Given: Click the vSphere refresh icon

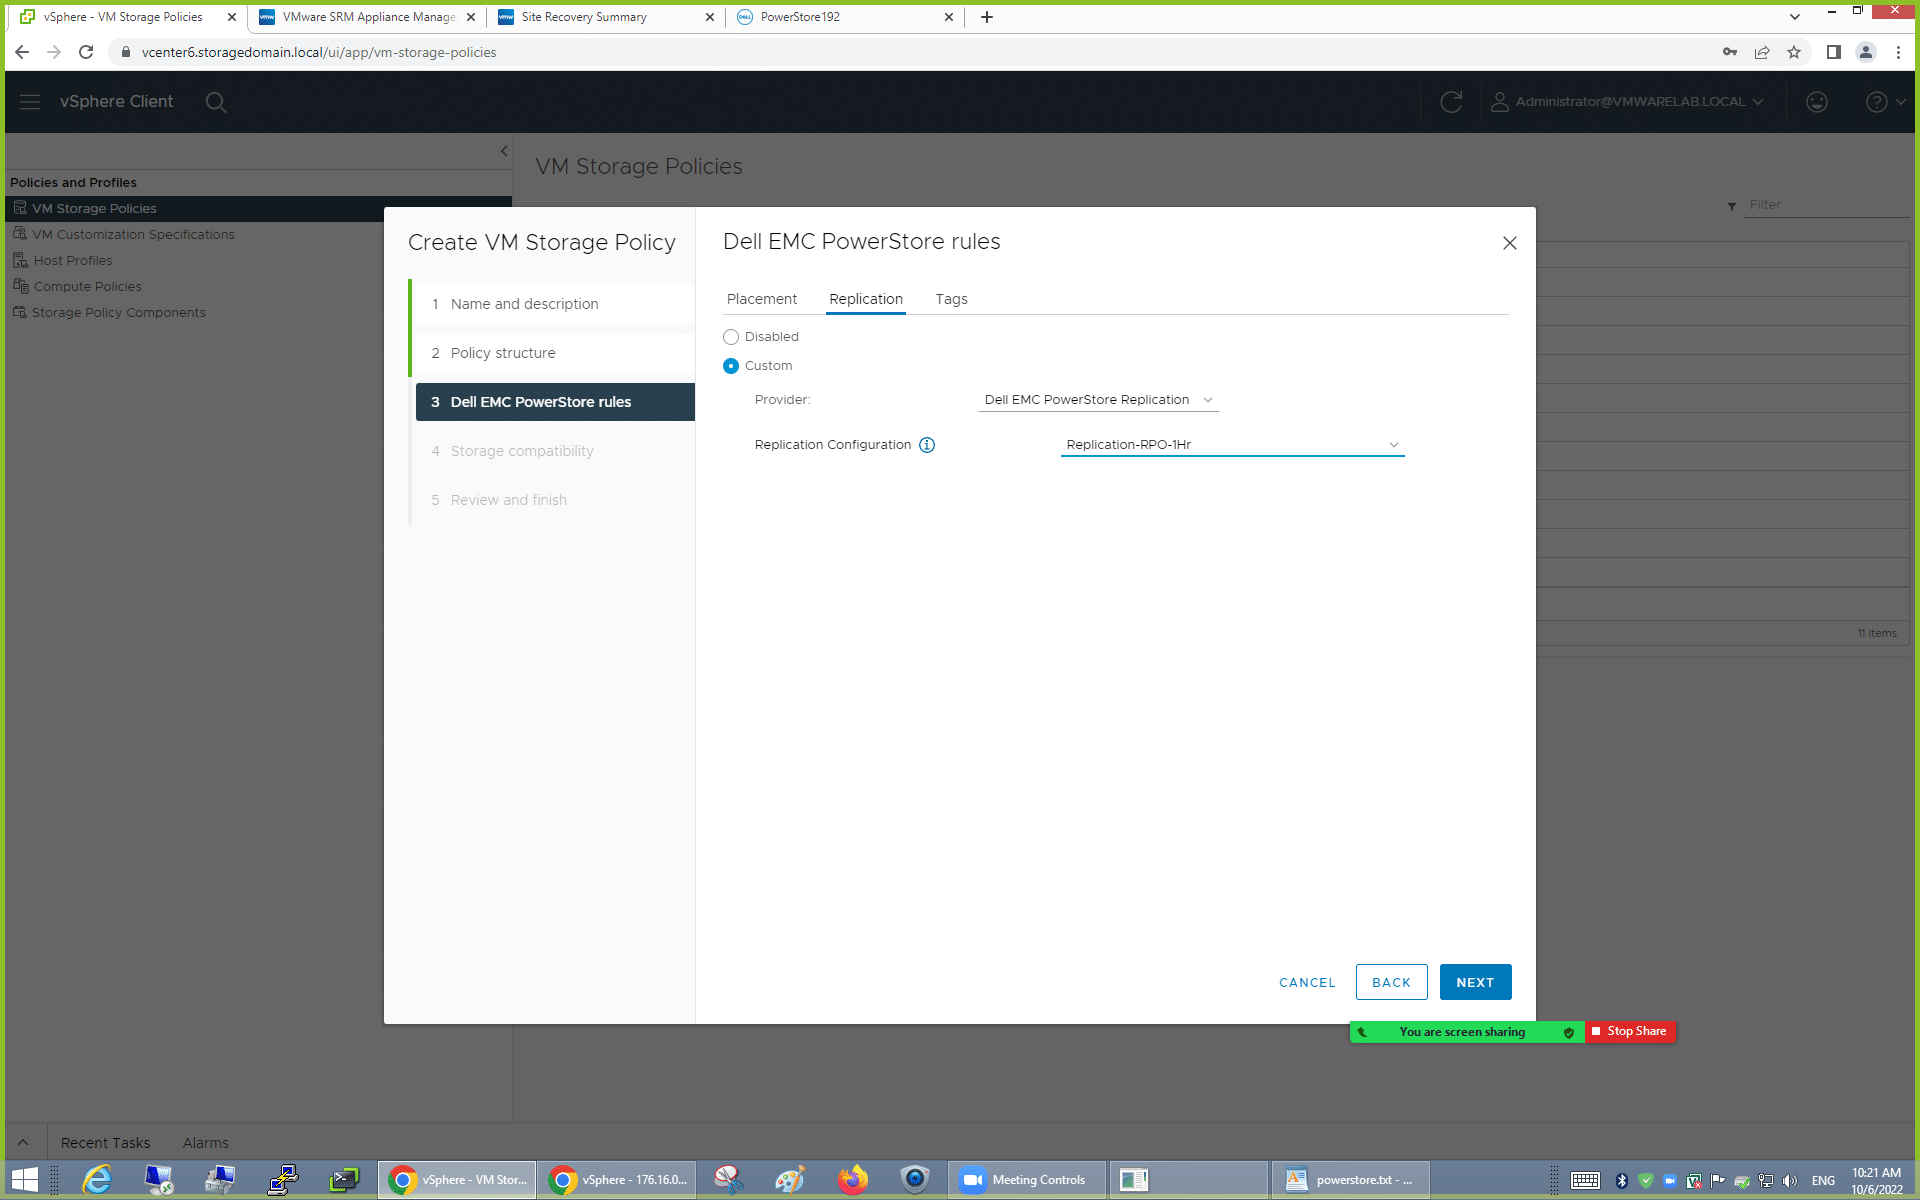Looking at the screenshot, I should point(1451,102).
